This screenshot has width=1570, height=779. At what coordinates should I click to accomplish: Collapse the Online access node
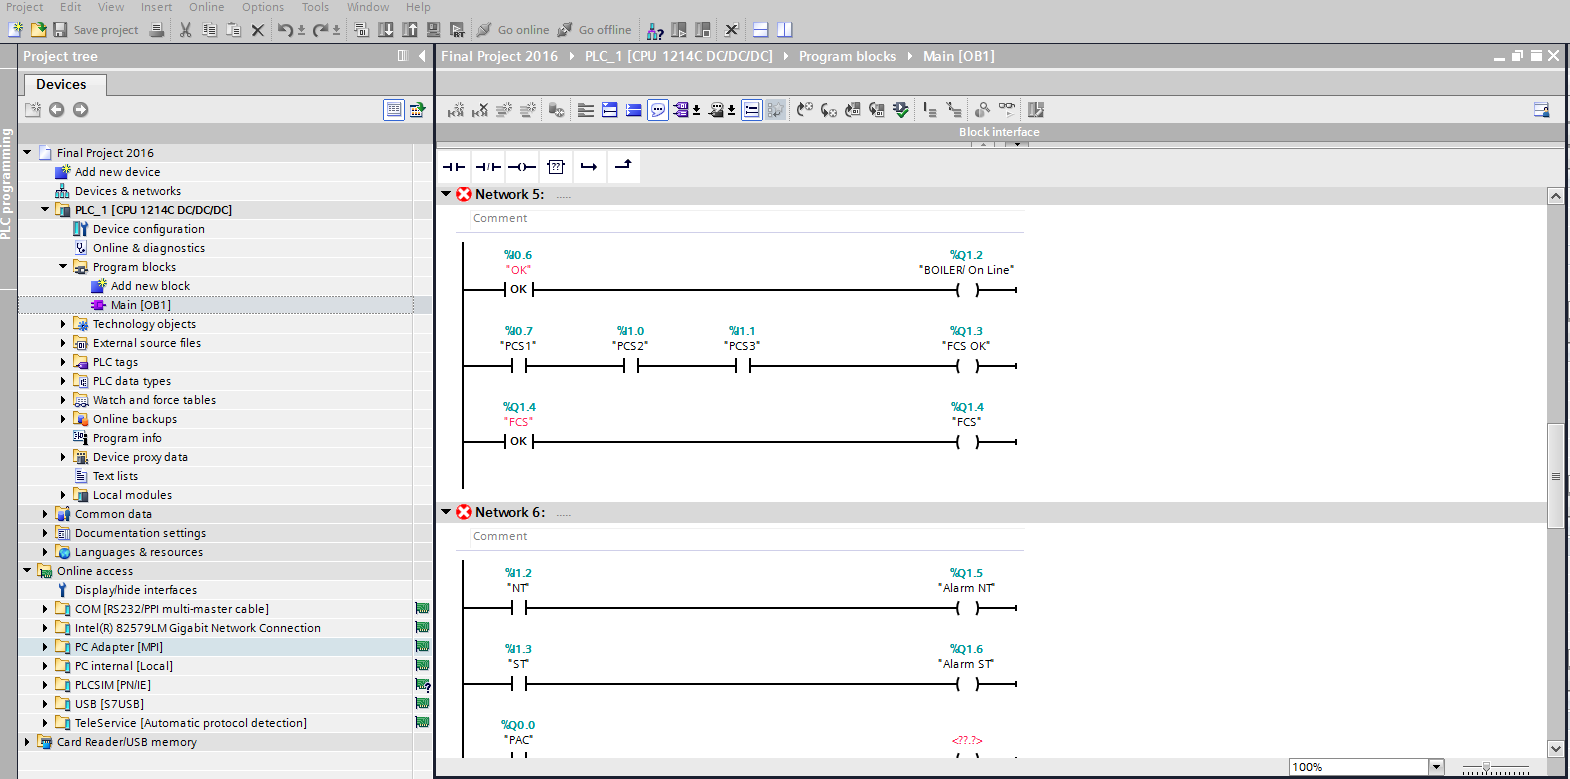point(27,571)
